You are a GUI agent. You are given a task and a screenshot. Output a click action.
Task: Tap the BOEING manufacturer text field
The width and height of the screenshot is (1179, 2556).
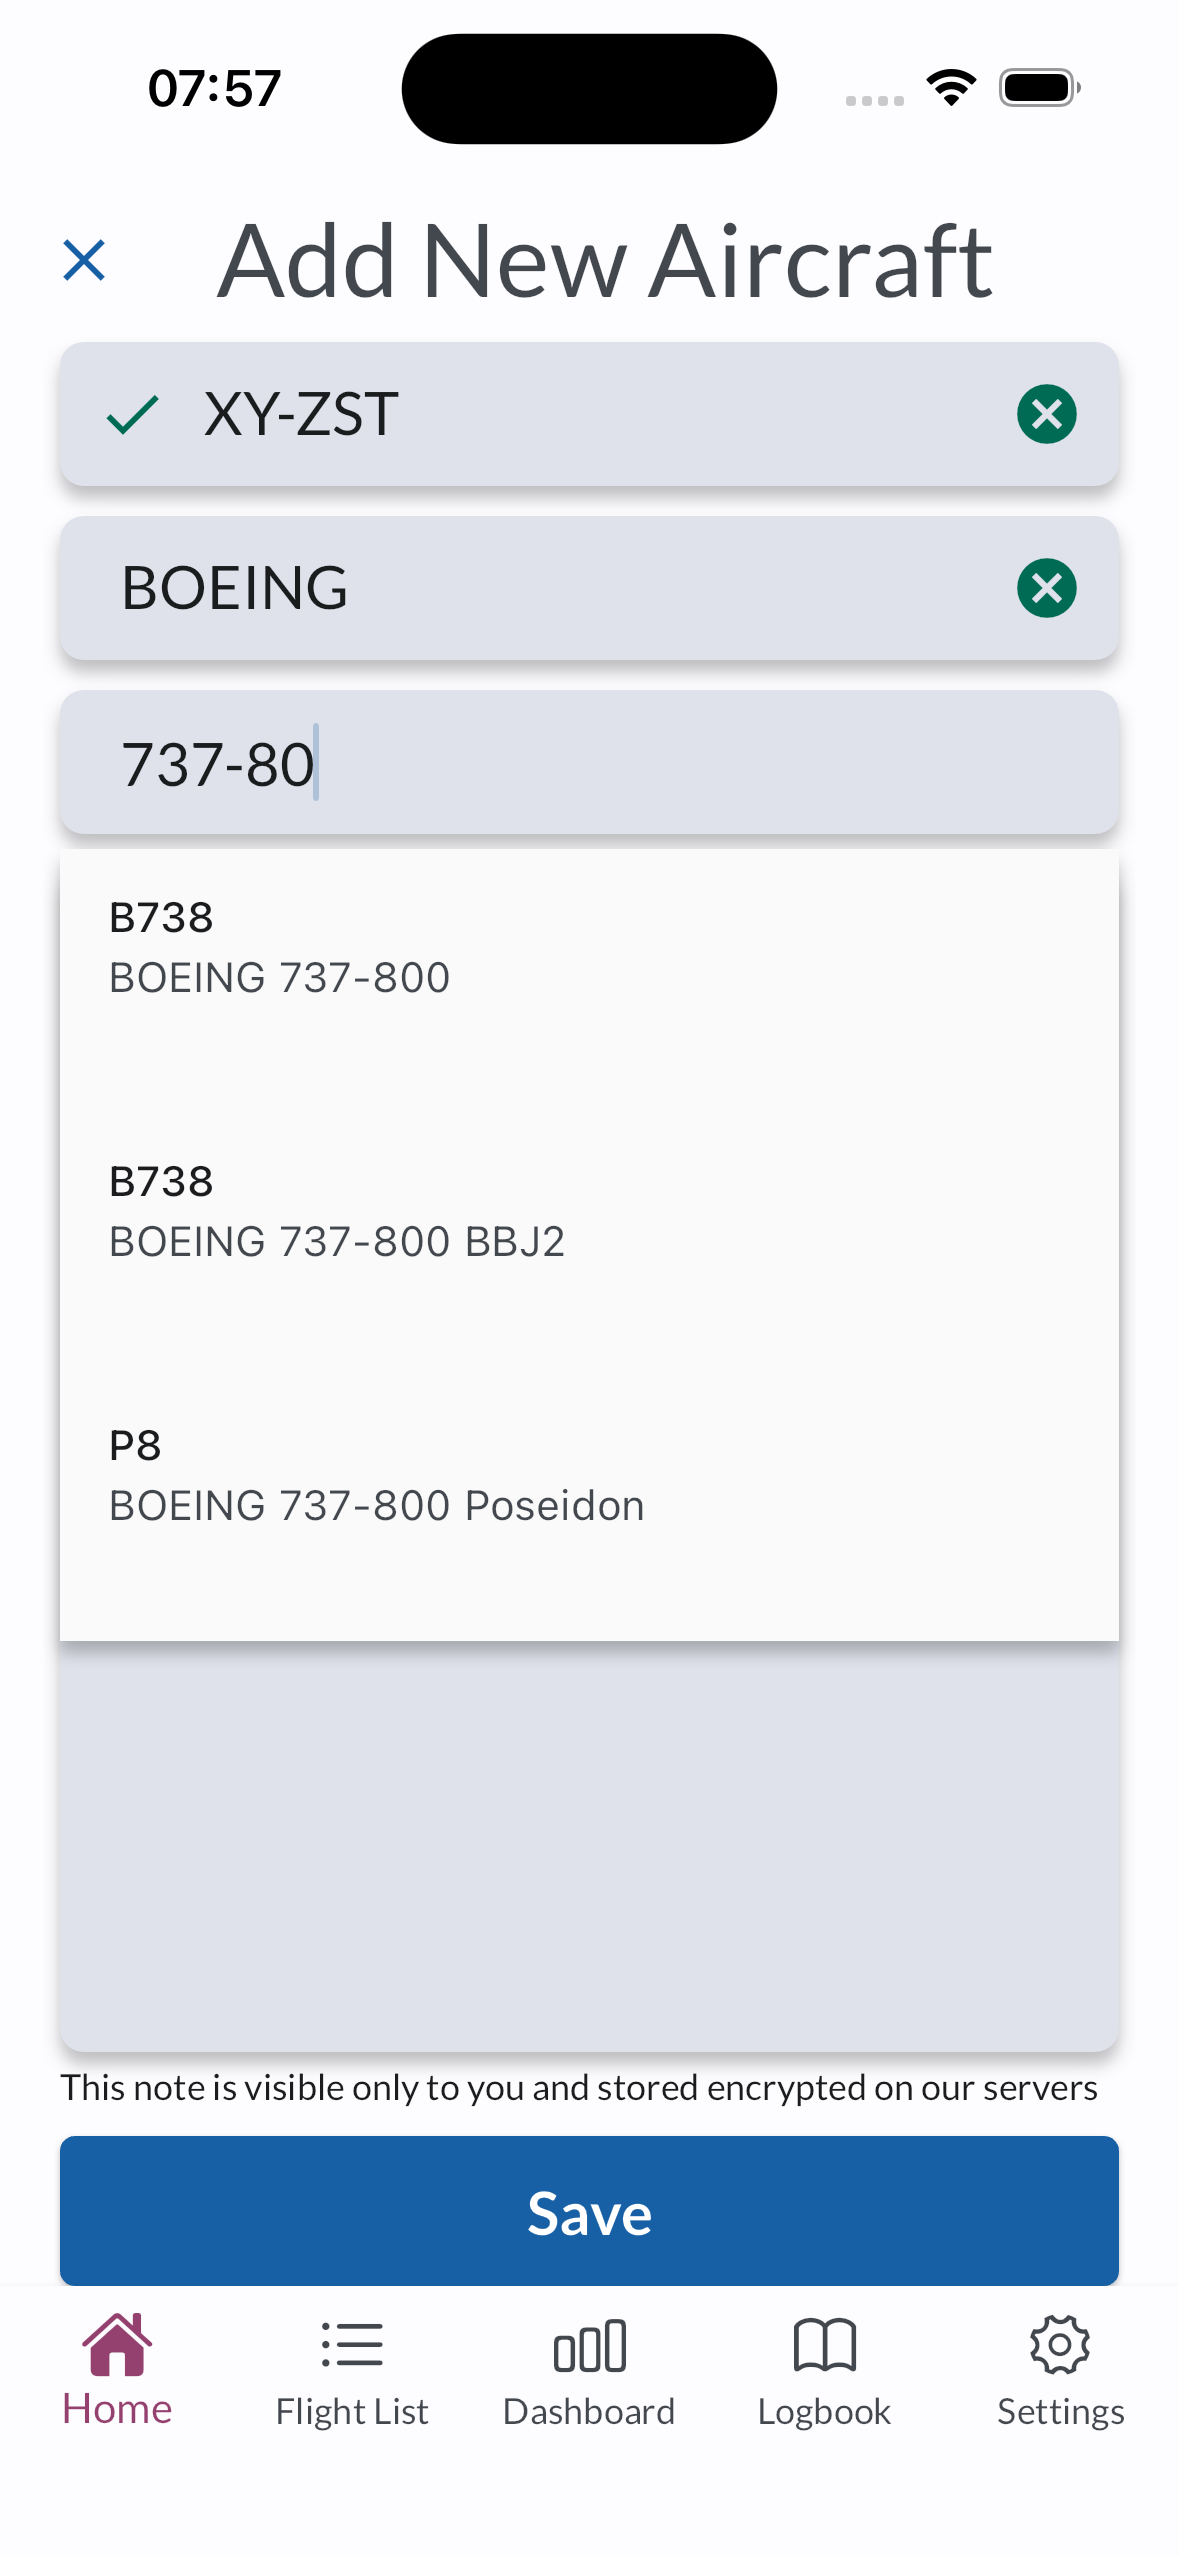(560, 588)
